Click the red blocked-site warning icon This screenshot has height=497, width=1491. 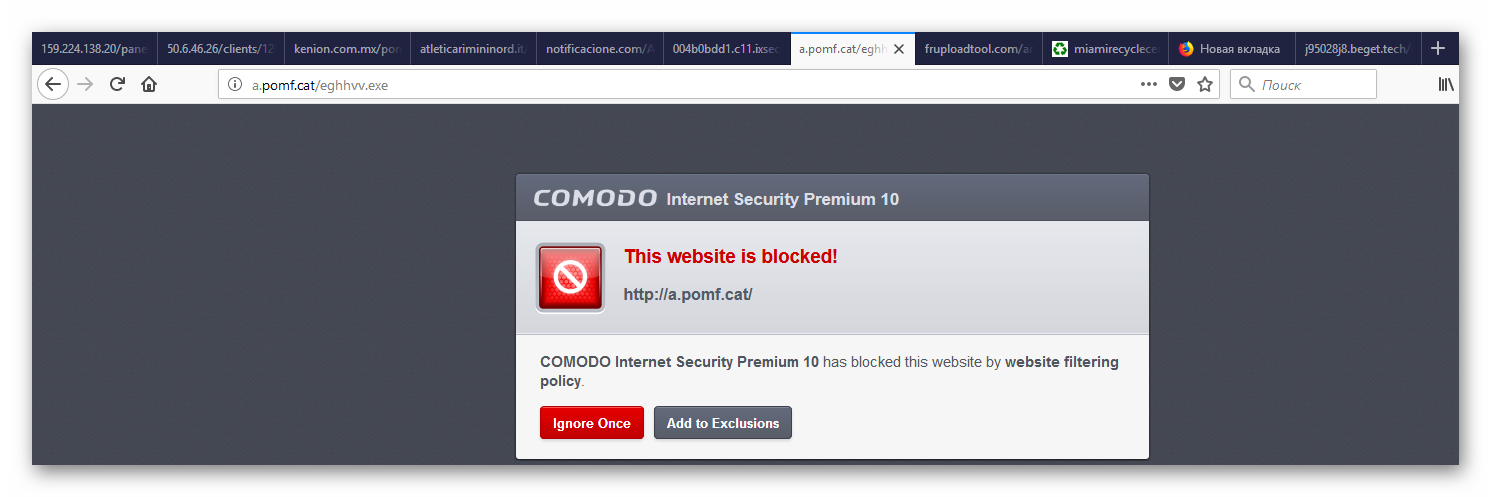coord(570,277)
